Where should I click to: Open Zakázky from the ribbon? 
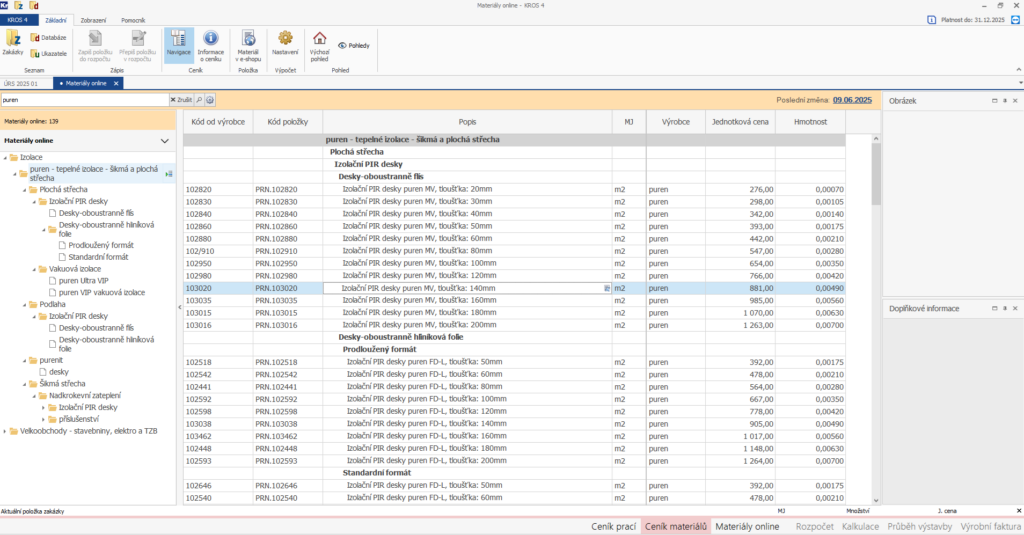(x=13, y=43)
